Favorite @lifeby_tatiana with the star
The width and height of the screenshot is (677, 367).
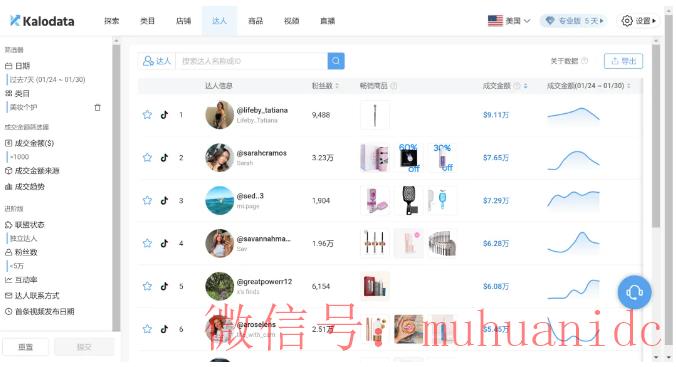[147, 115]
